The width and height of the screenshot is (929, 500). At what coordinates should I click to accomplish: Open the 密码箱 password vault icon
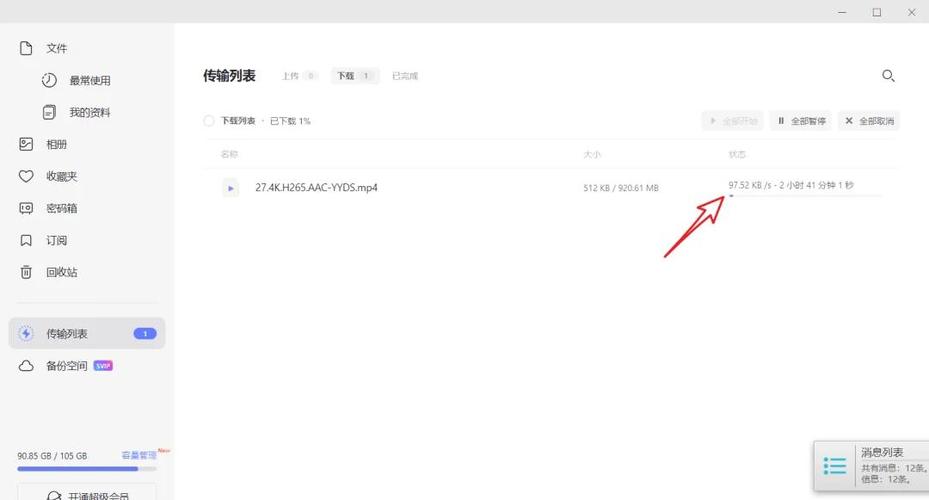[x=27, y=208]
